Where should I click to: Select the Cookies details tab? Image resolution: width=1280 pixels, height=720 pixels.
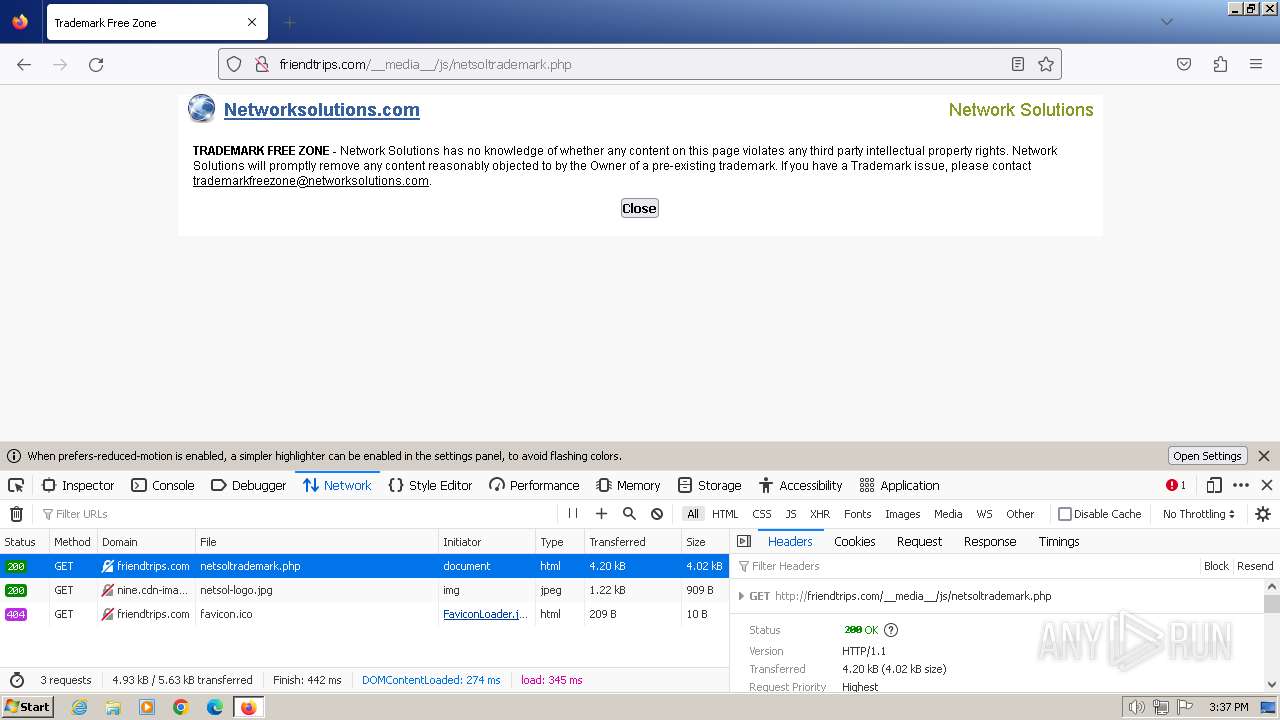pyautogui.click(x=855, y=541)
